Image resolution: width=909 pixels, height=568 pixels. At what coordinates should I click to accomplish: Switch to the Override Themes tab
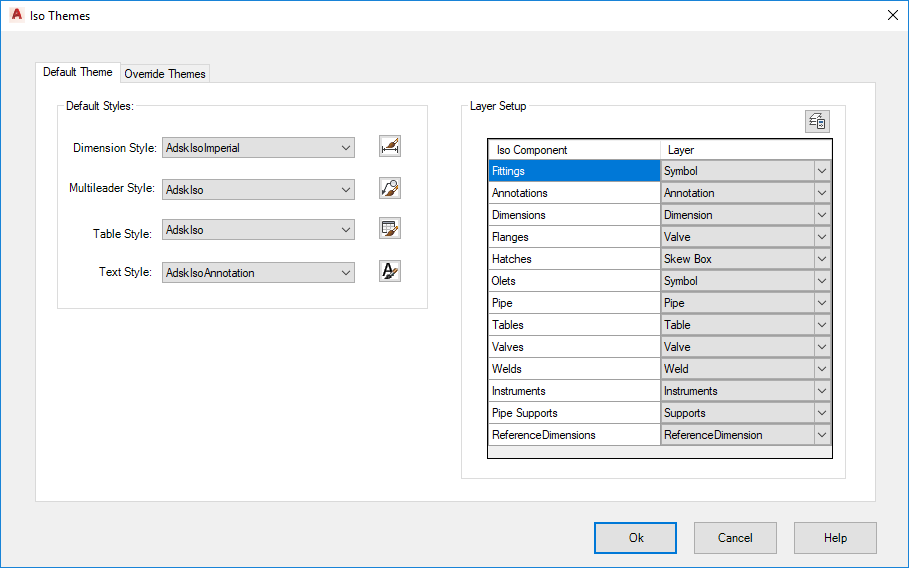[165, 74]
